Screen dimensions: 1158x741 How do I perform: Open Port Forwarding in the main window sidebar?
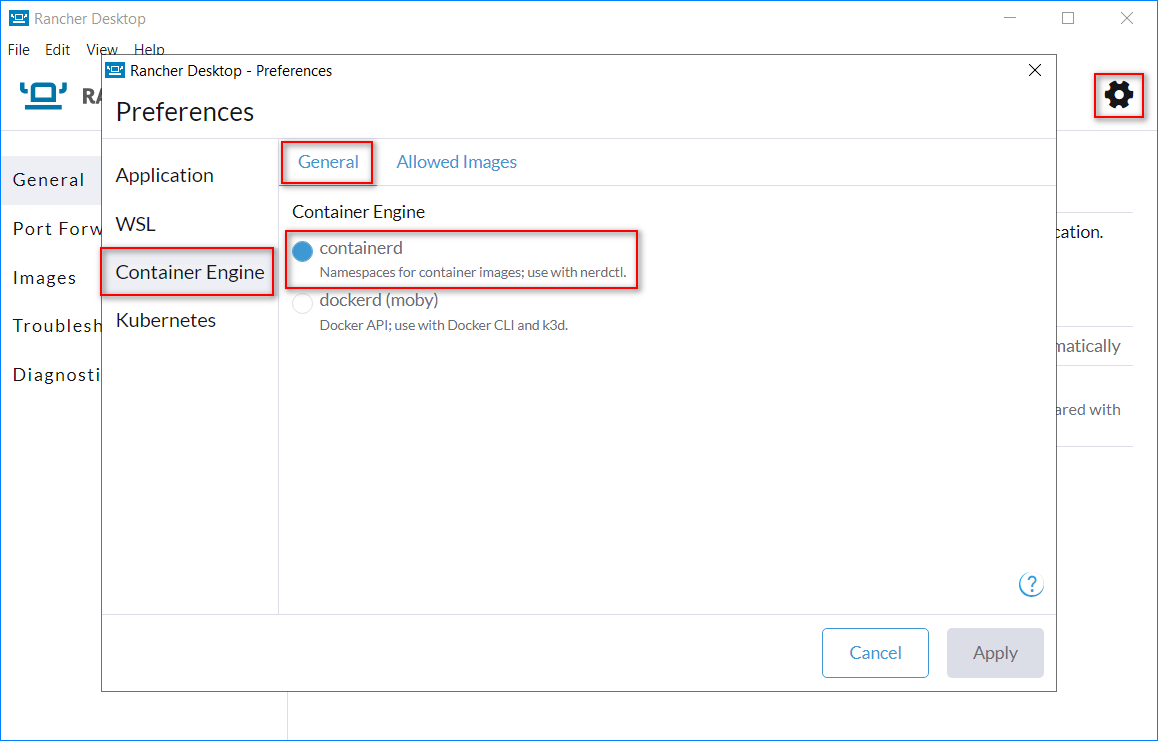point(57,229)
